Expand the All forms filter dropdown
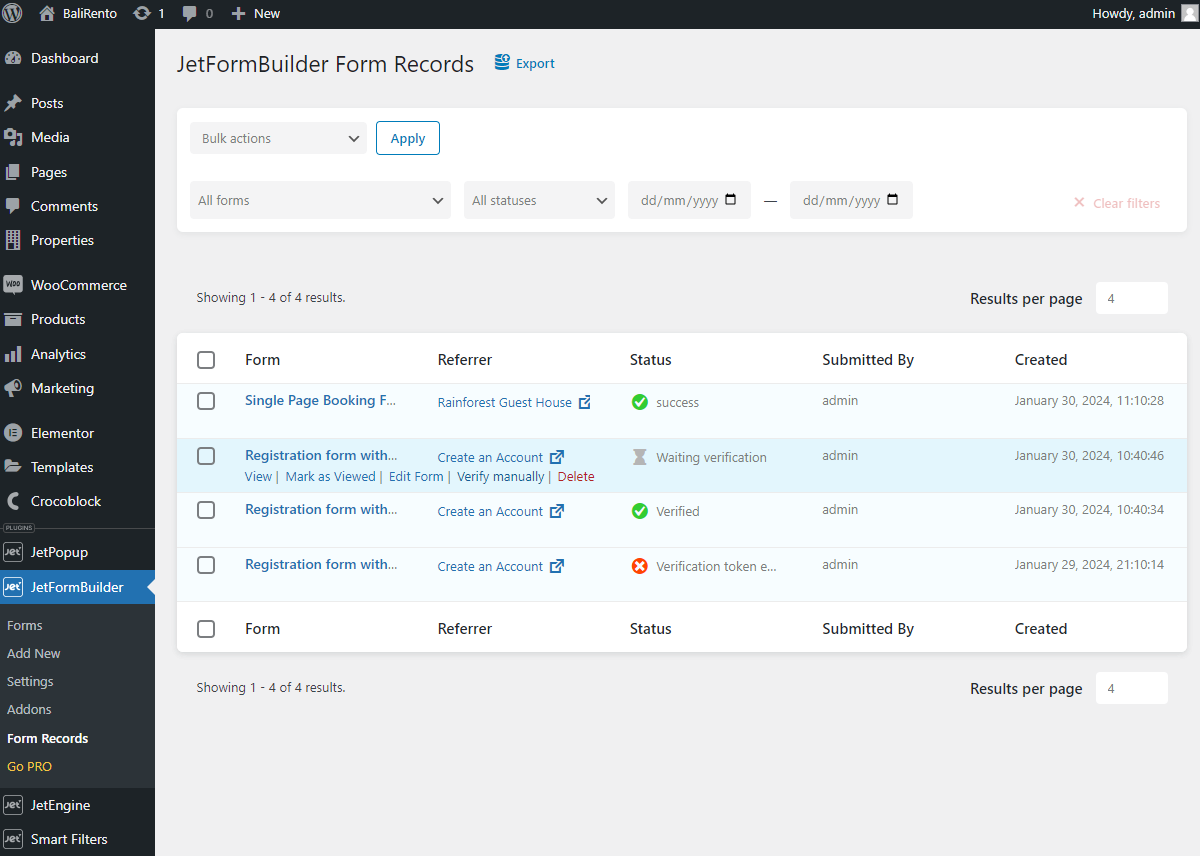The image size is (1200, 856). click(319, 200)
